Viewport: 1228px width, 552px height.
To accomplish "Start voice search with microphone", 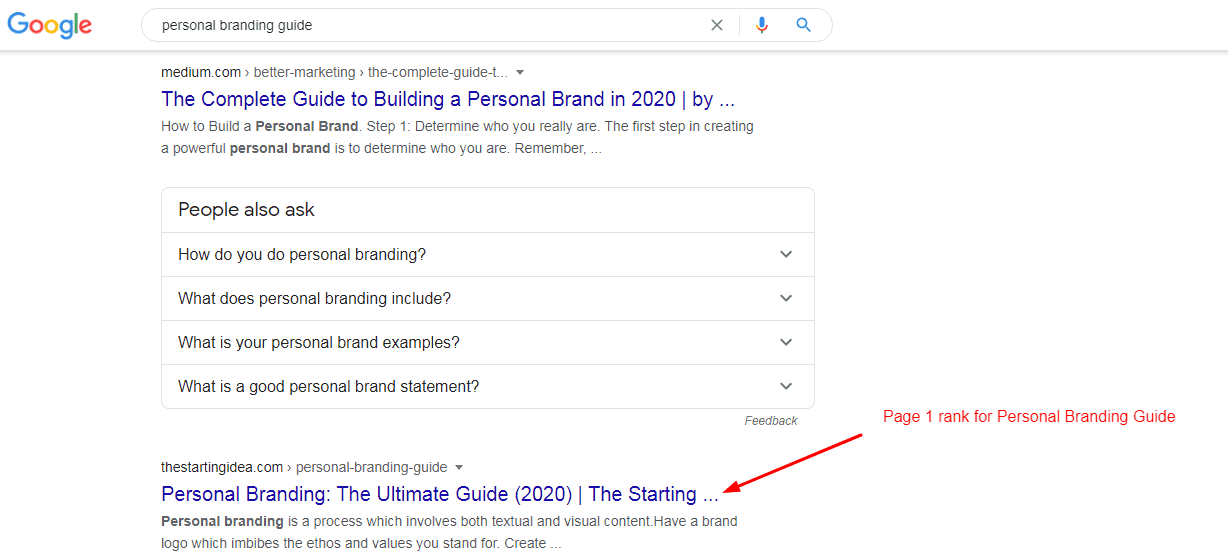I will 762,26.
